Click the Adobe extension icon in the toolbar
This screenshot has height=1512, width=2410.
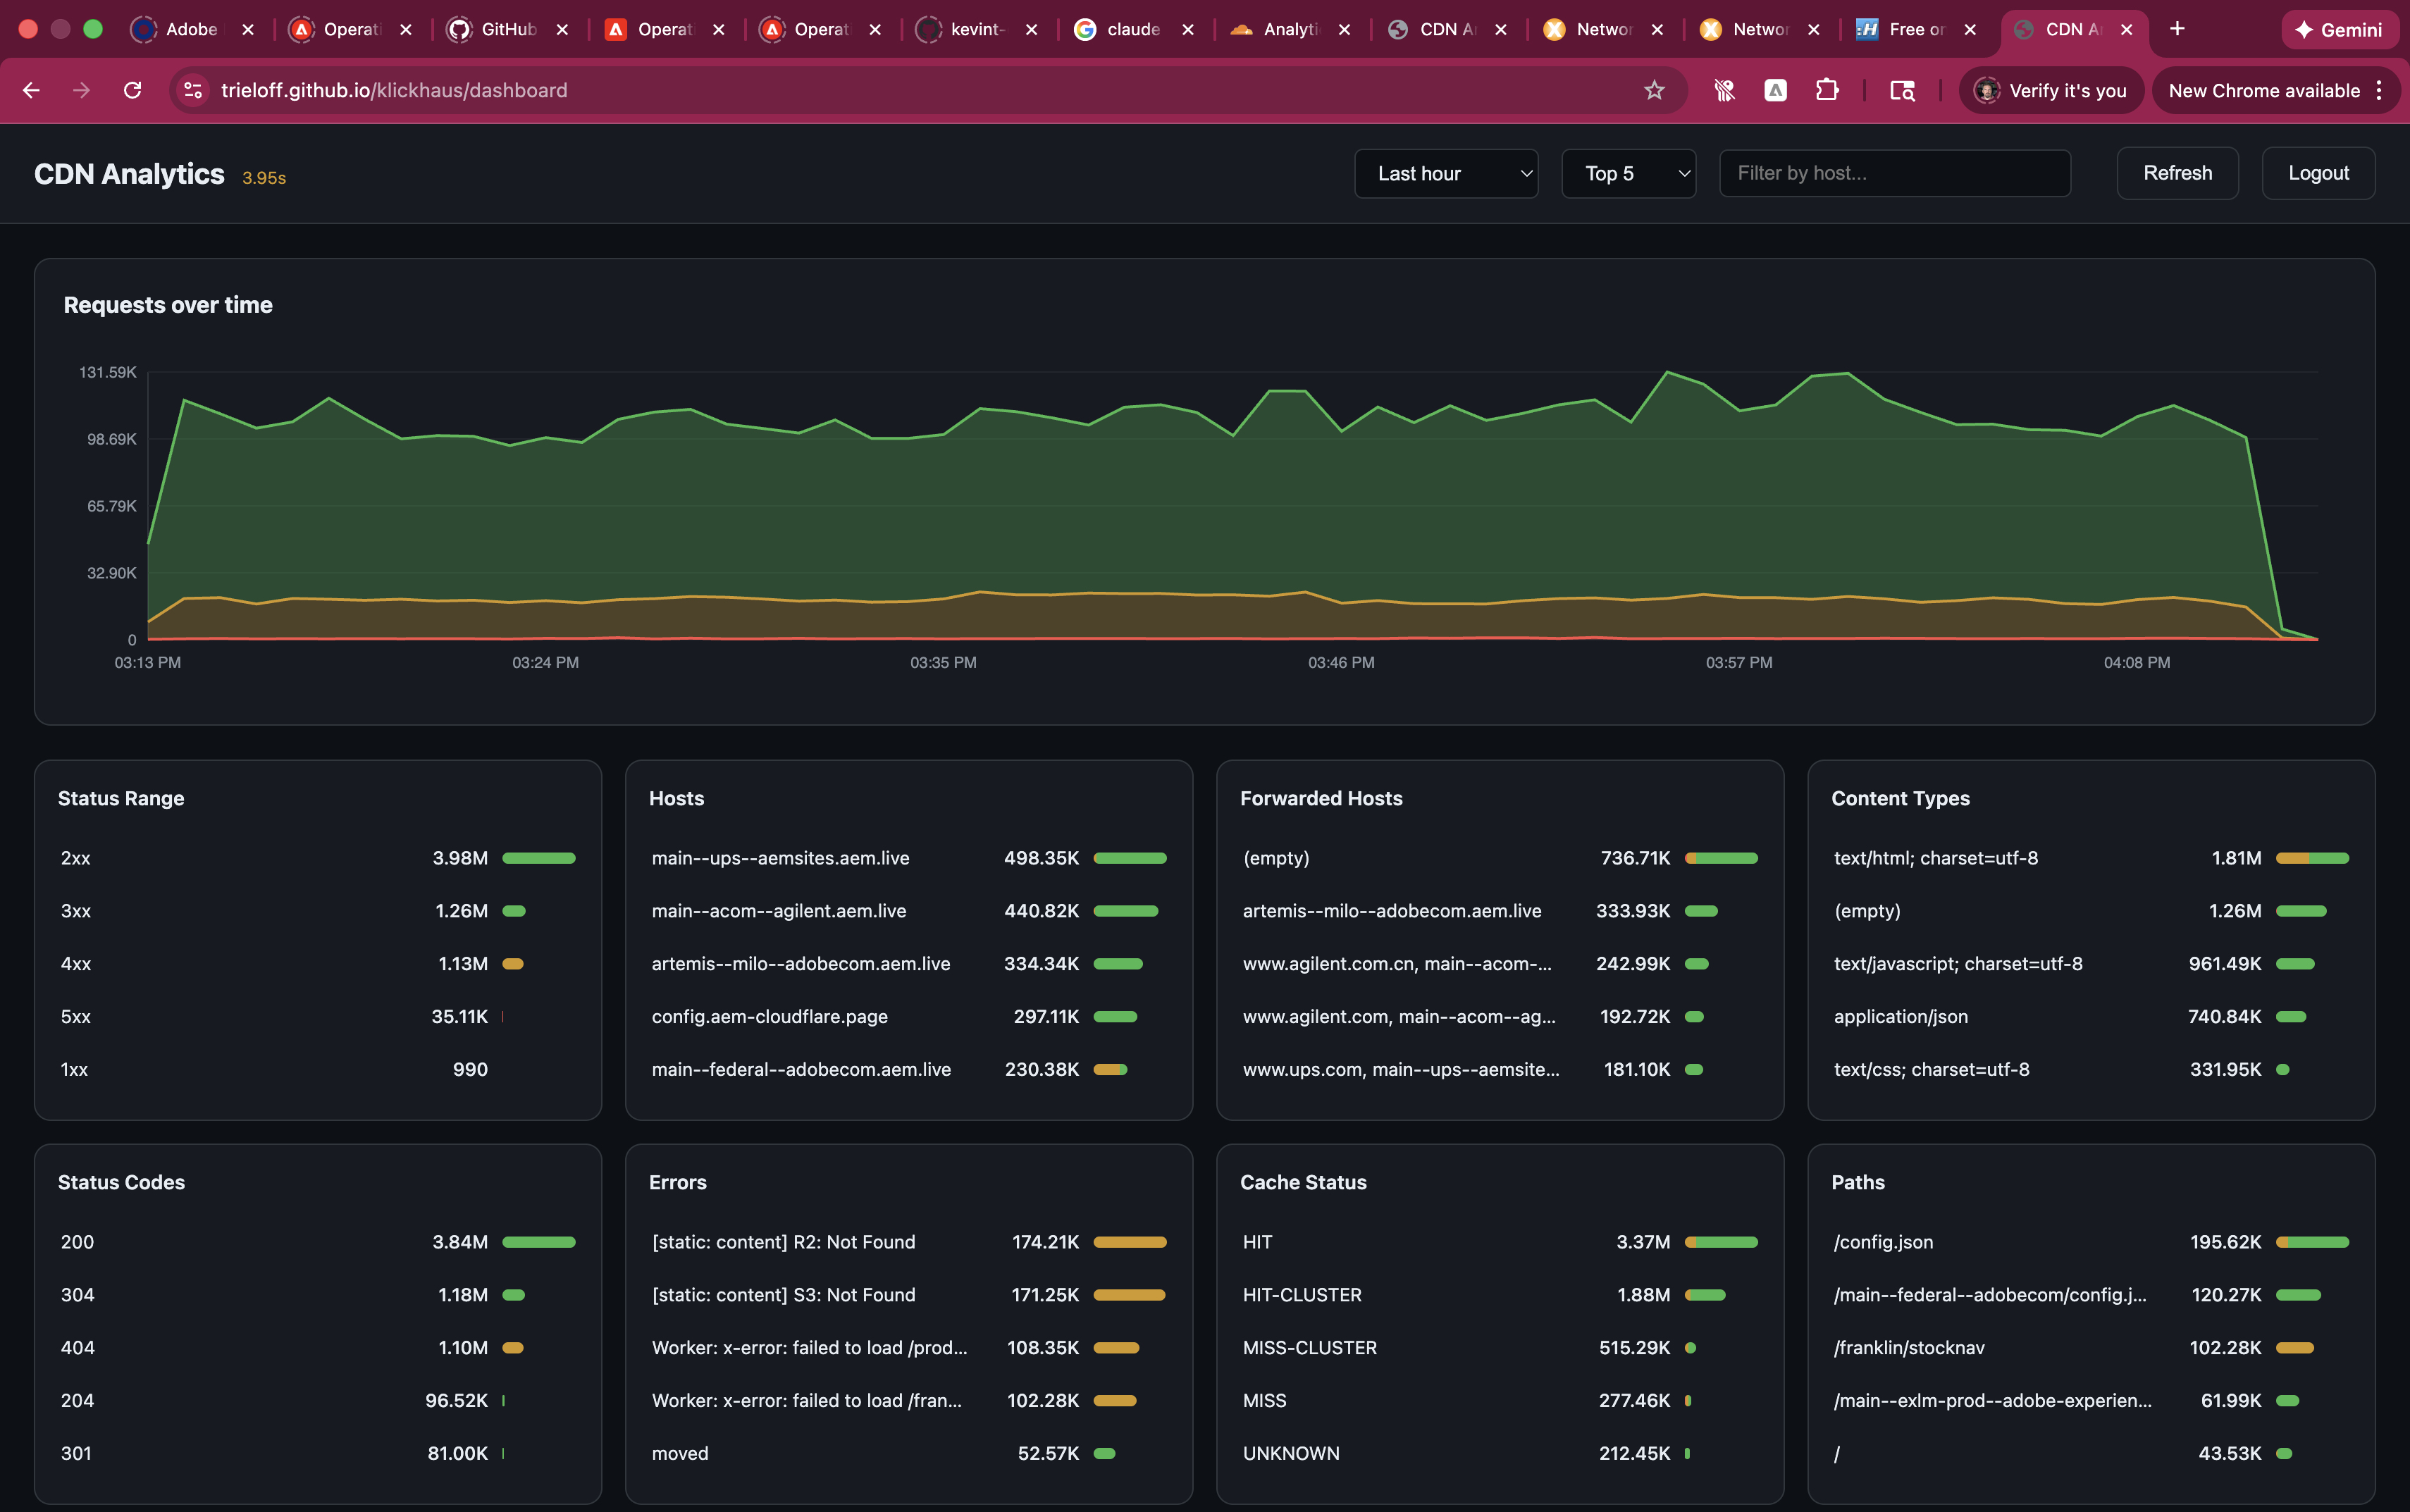click(x=1775, y=90)
